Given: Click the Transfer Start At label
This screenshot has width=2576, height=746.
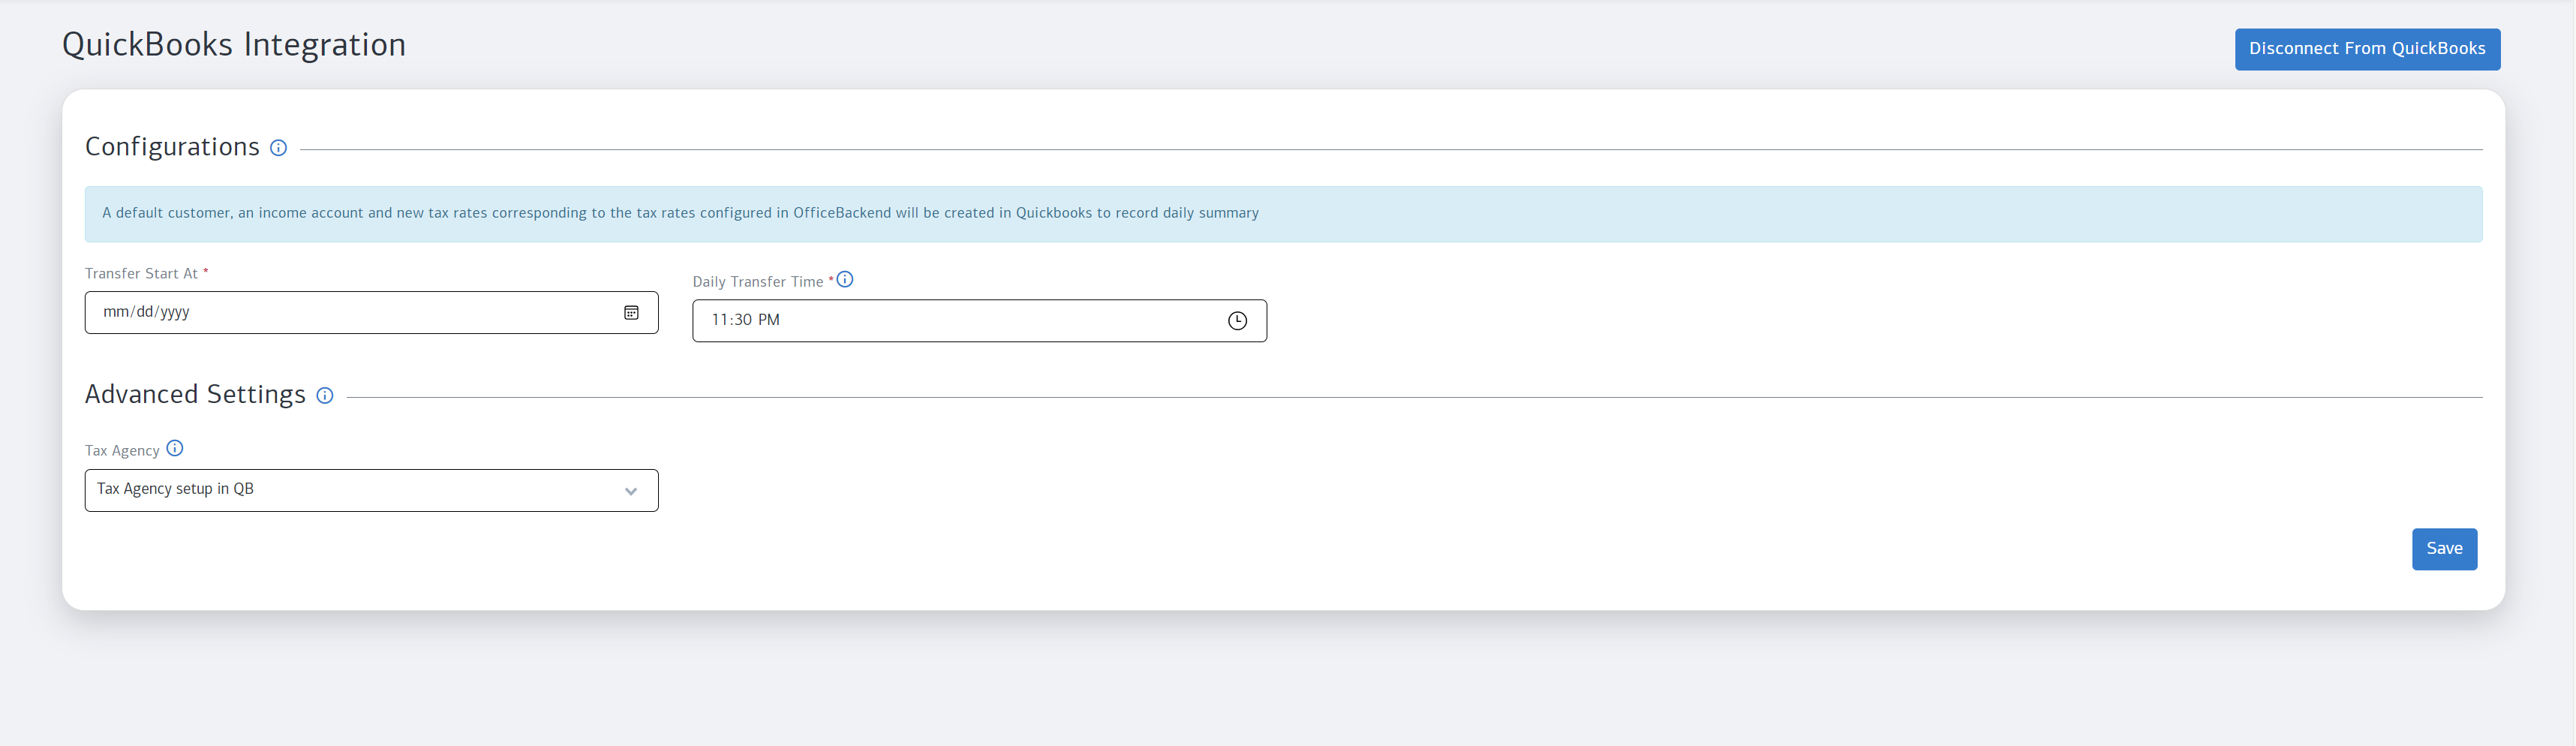Looking at the screenshot, I should click(x=141, y=274).
